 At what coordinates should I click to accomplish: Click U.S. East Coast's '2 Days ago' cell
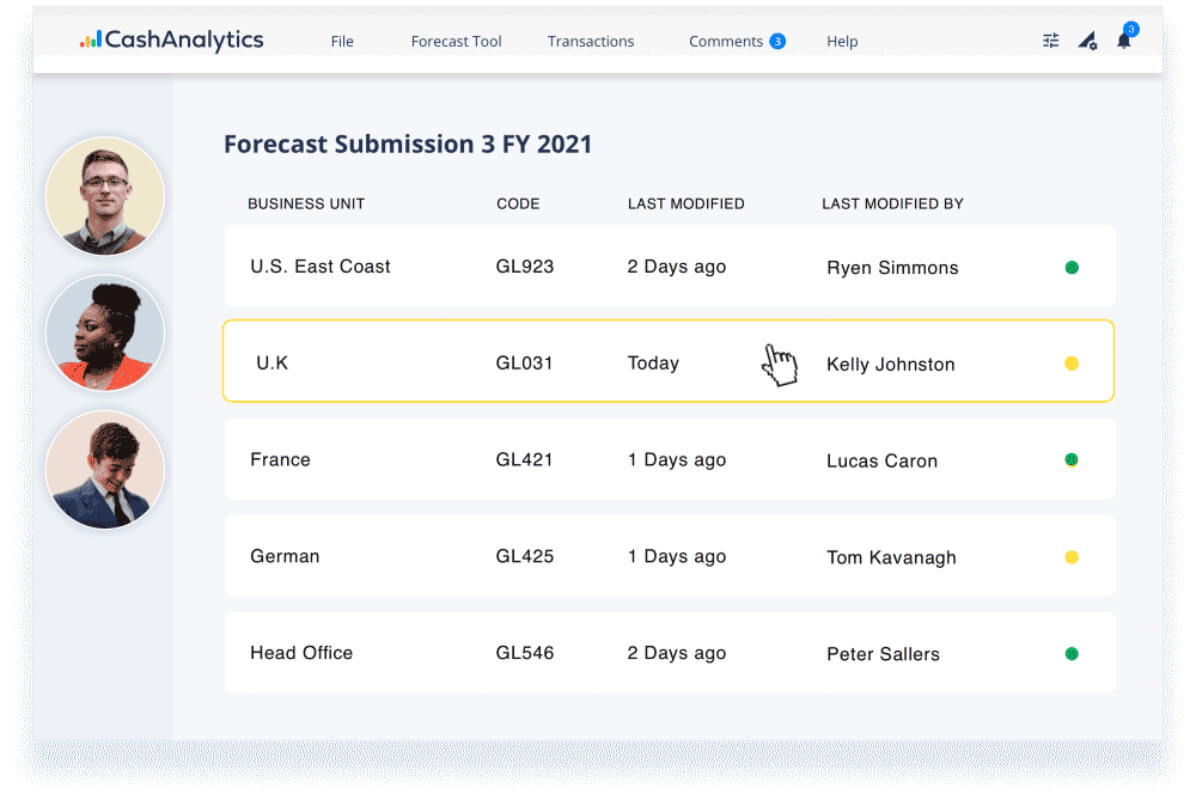(677, 267)
